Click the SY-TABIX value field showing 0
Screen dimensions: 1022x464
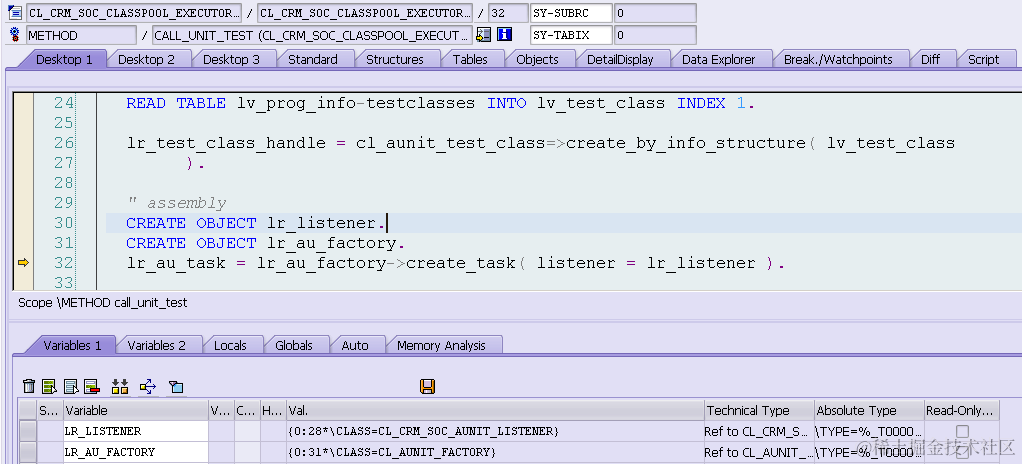click(x=655, y=35)
